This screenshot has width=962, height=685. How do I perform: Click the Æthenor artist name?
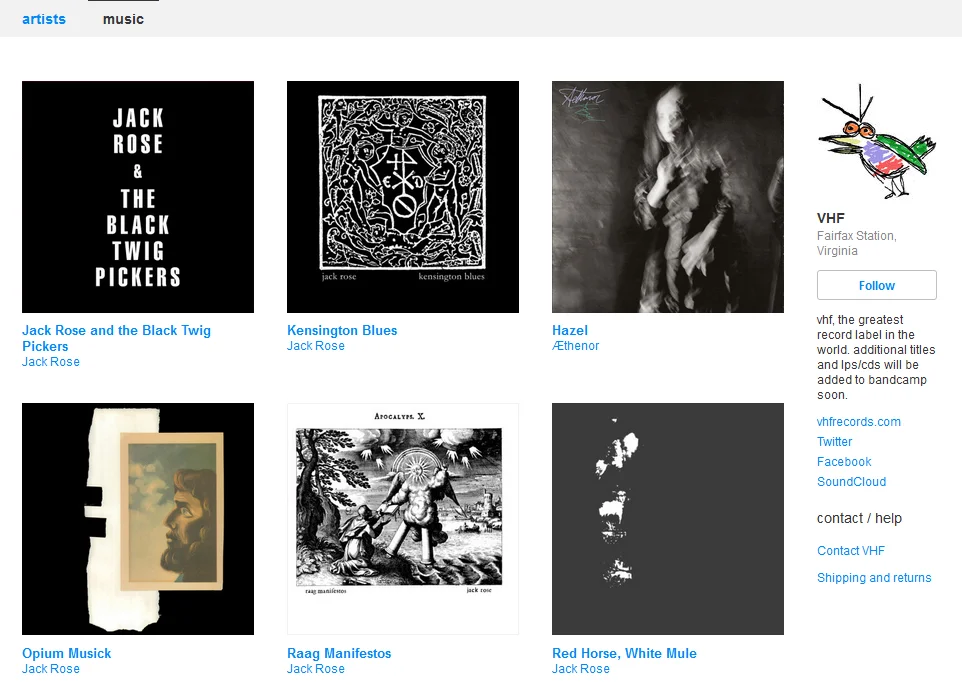[575, 346]
